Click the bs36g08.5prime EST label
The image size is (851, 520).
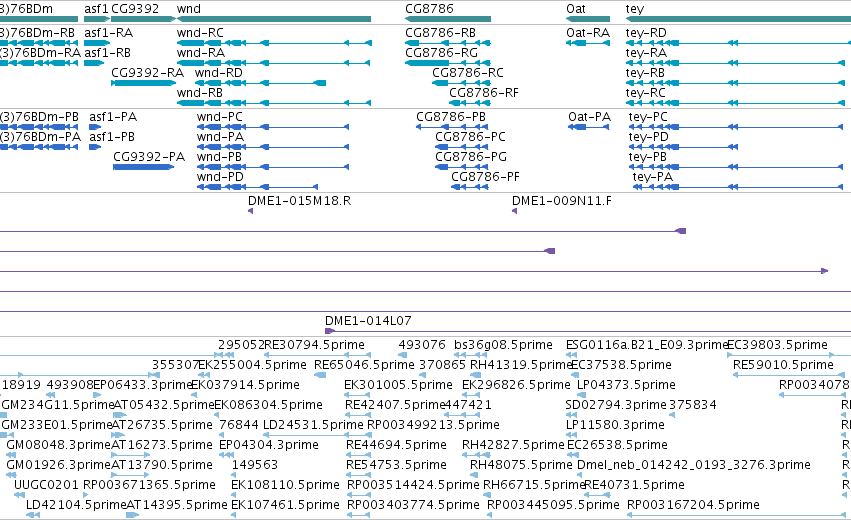(x=503, y=345)
